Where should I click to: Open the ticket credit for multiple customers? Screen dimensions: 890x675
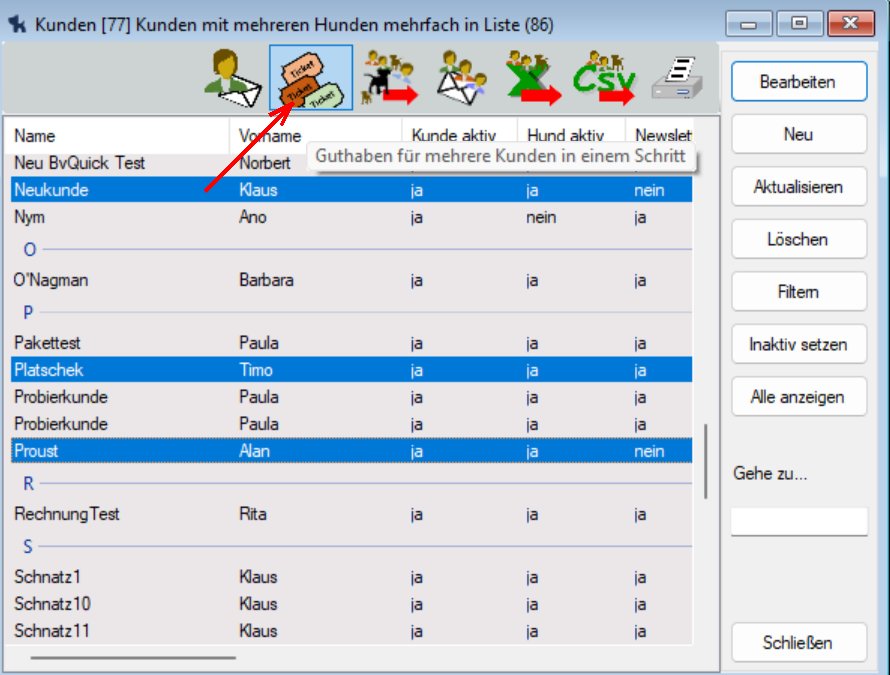coord(310,78)
